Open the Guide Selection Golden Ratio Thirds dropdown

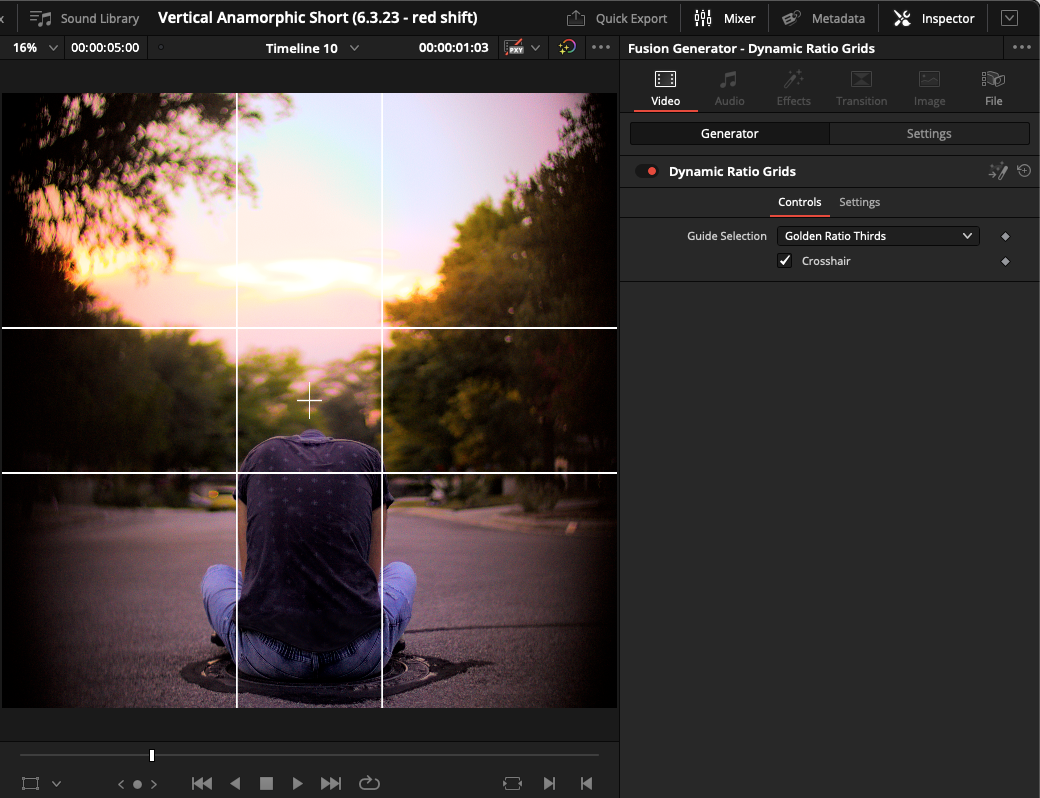[x=878, y=236]
